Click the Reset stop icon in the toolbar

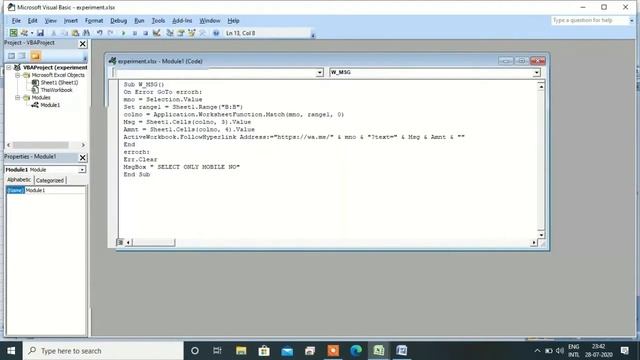click(146, 33)
